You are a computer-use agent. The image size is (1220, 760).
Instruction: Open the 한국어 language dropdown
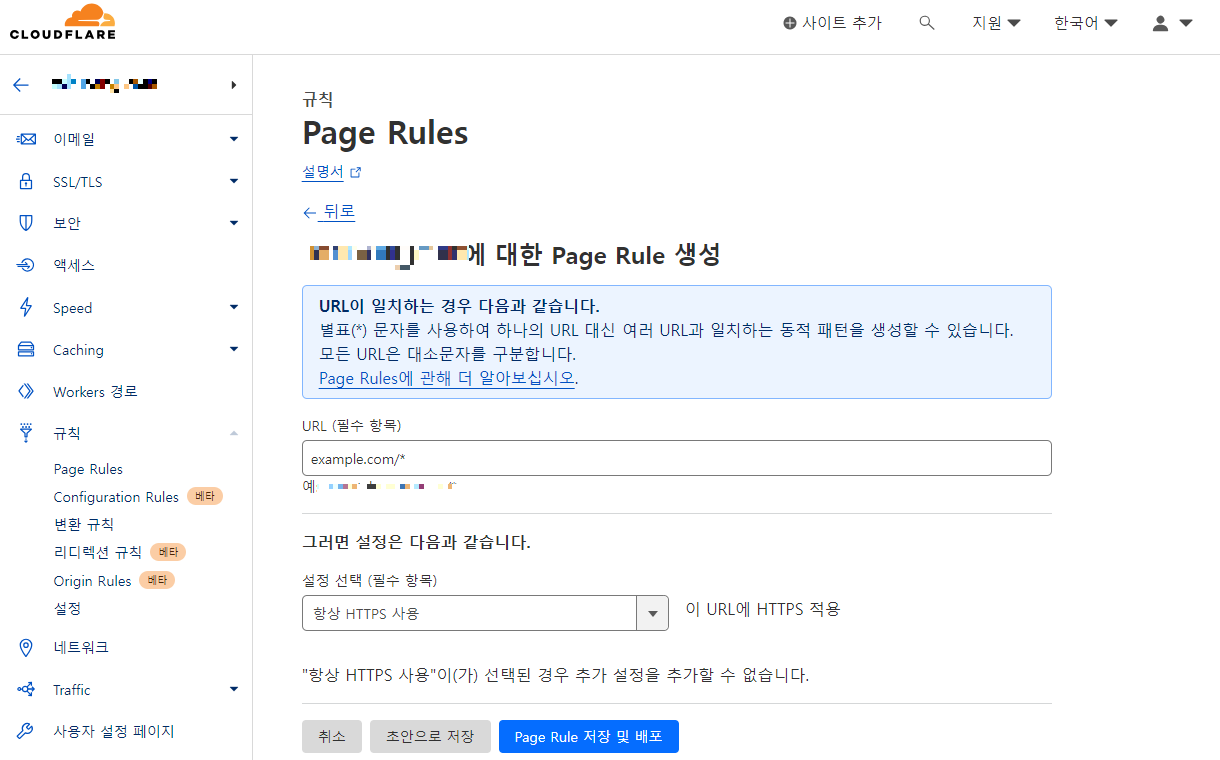tap(1085, 23)
